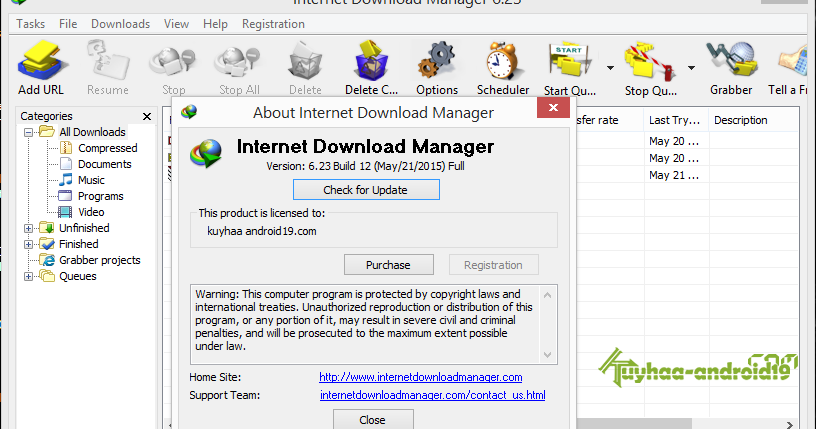This screenshot has width=816, height=429.
Task: Open the contact_us.html Support Team link
Action: [432, 395]
